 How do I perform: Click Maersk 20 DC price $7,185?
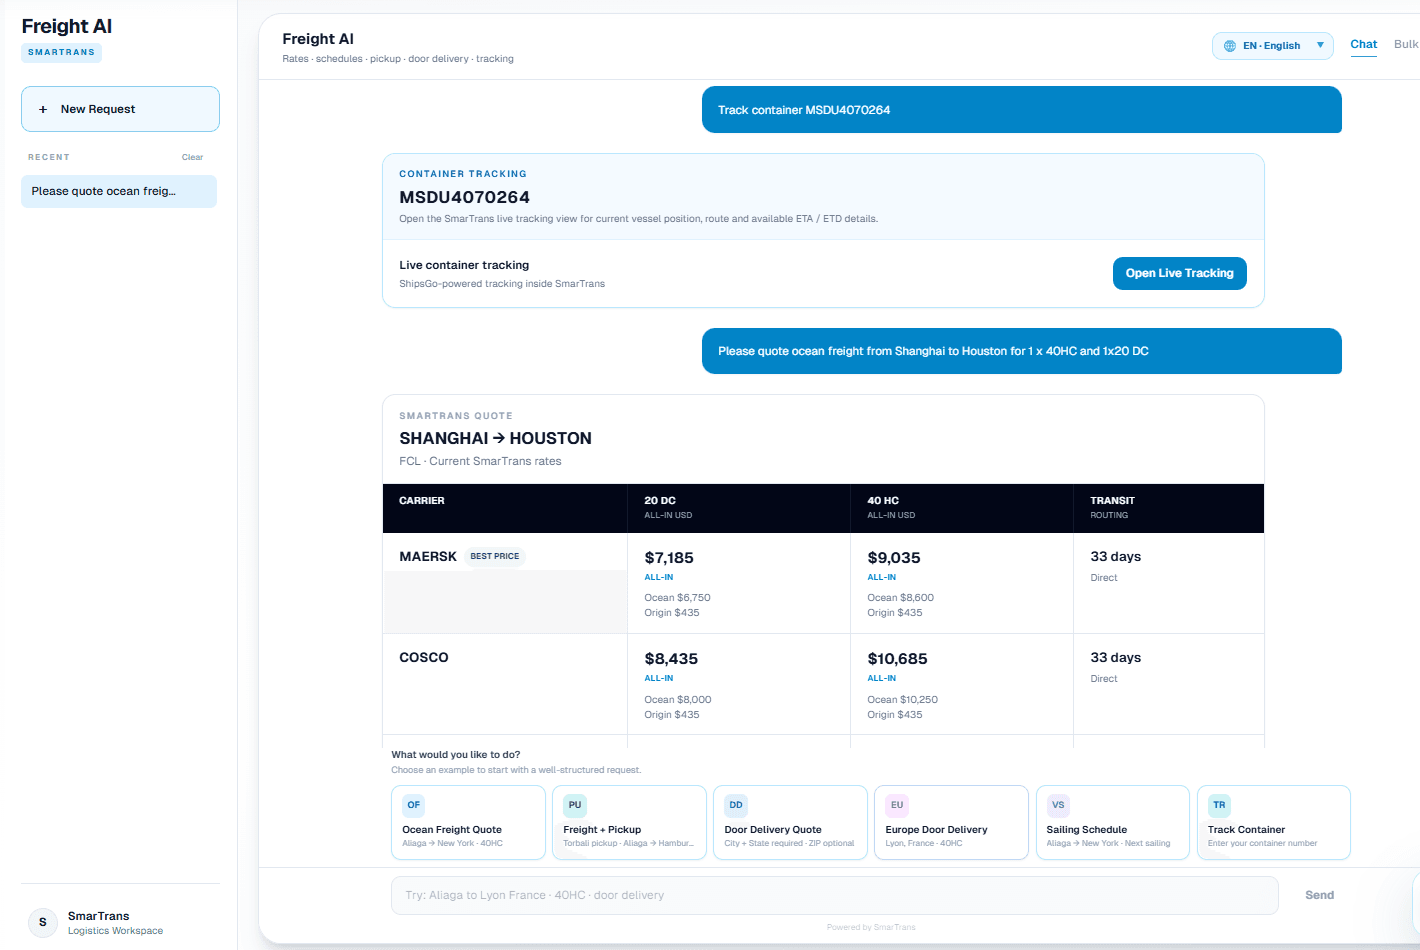(669, 558)
